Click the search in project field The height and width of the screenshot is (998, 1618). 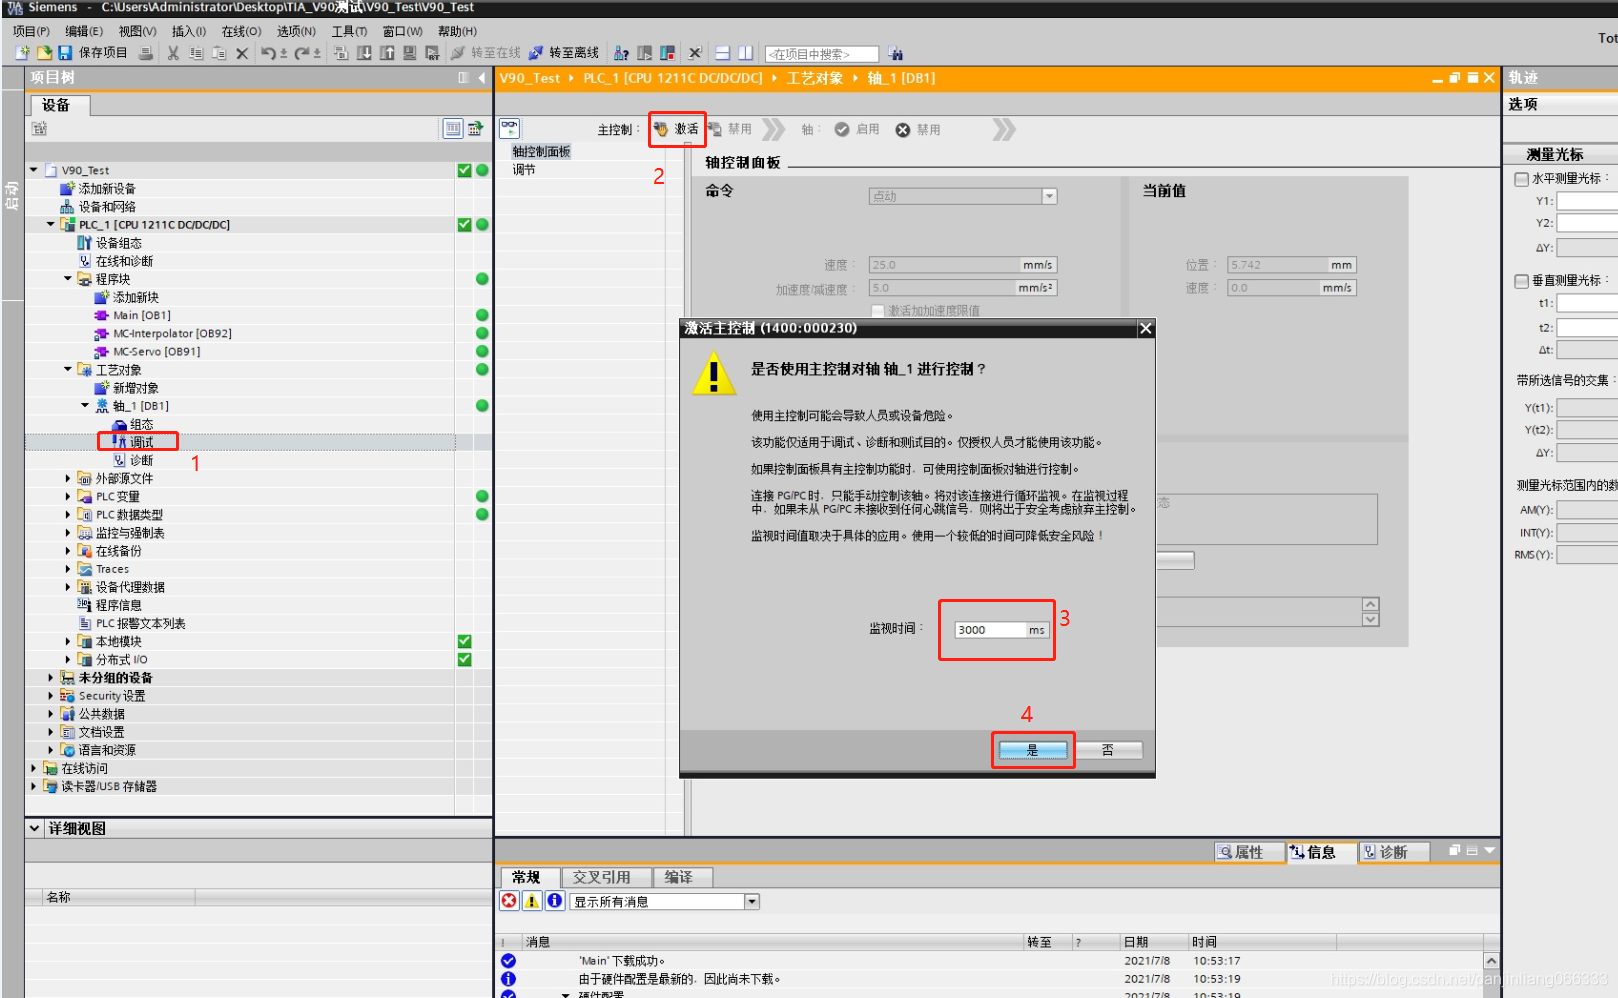821,54
